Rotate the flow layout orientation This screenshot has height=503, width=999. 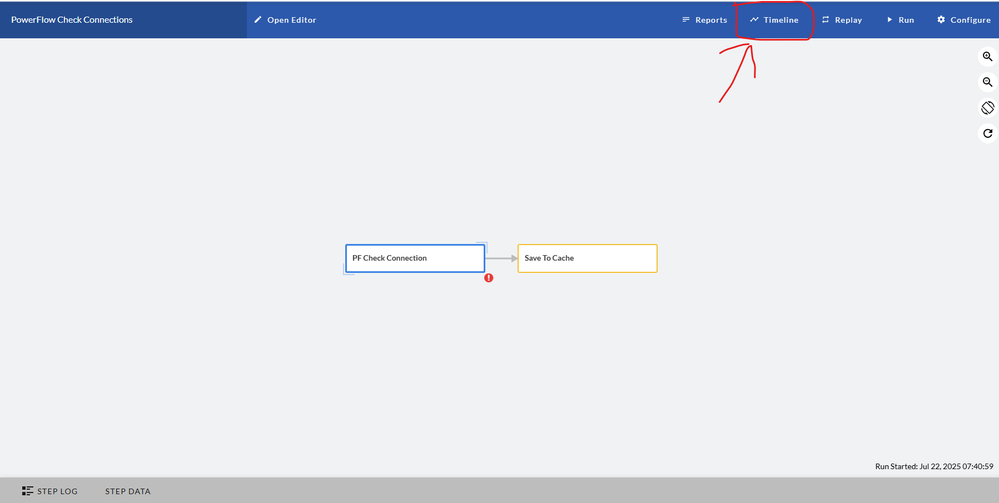tap(988, 108)
